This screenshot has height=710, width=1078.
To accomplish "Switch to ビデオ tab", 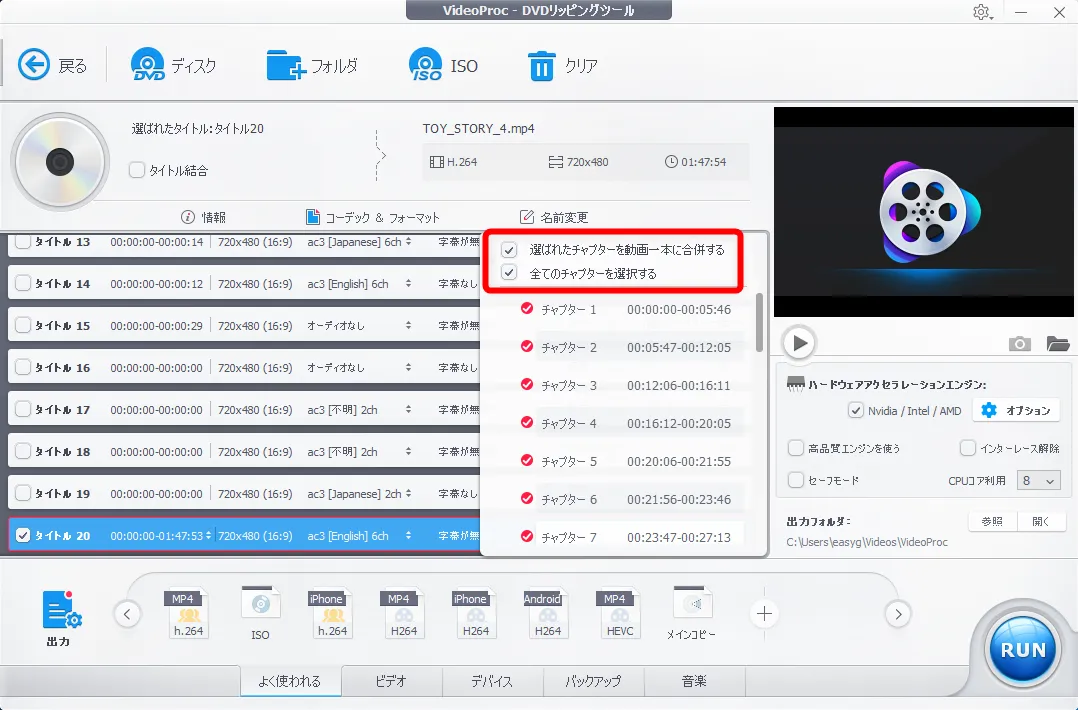I will 391,681.
